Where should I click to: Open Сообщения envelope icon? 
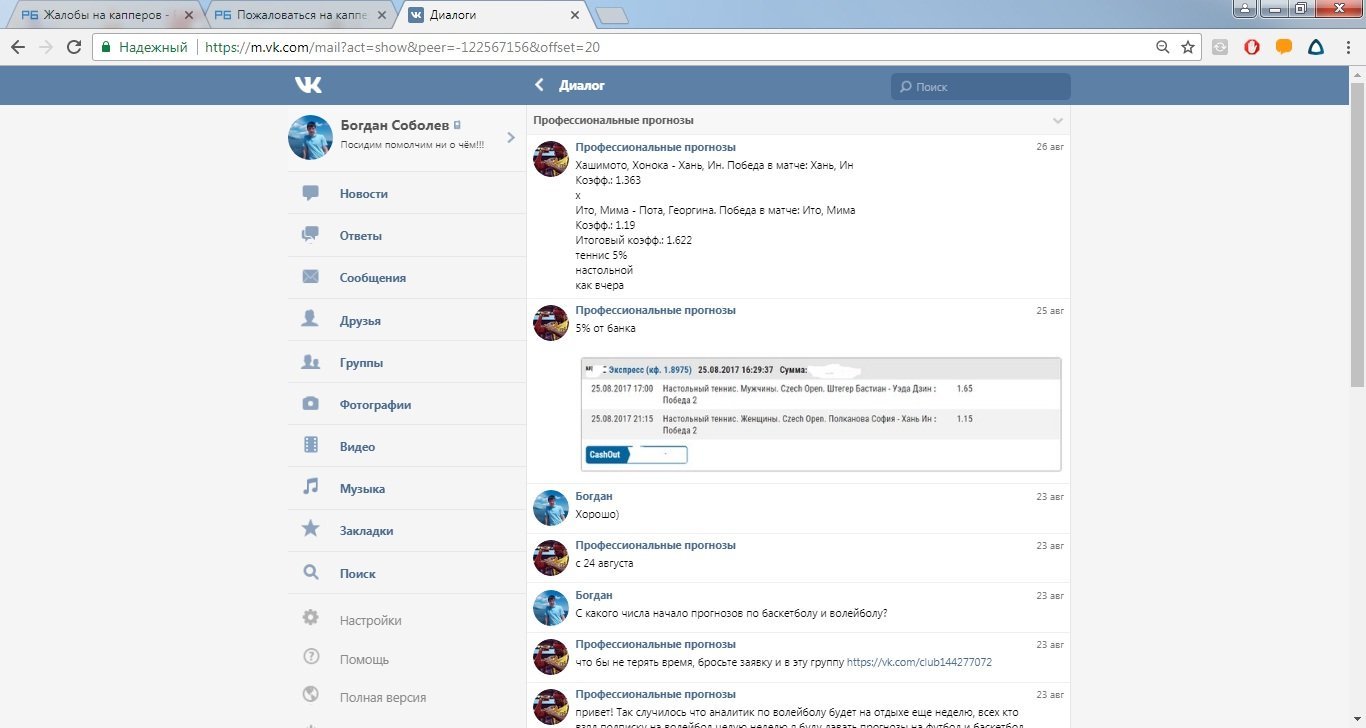point(310,278)
